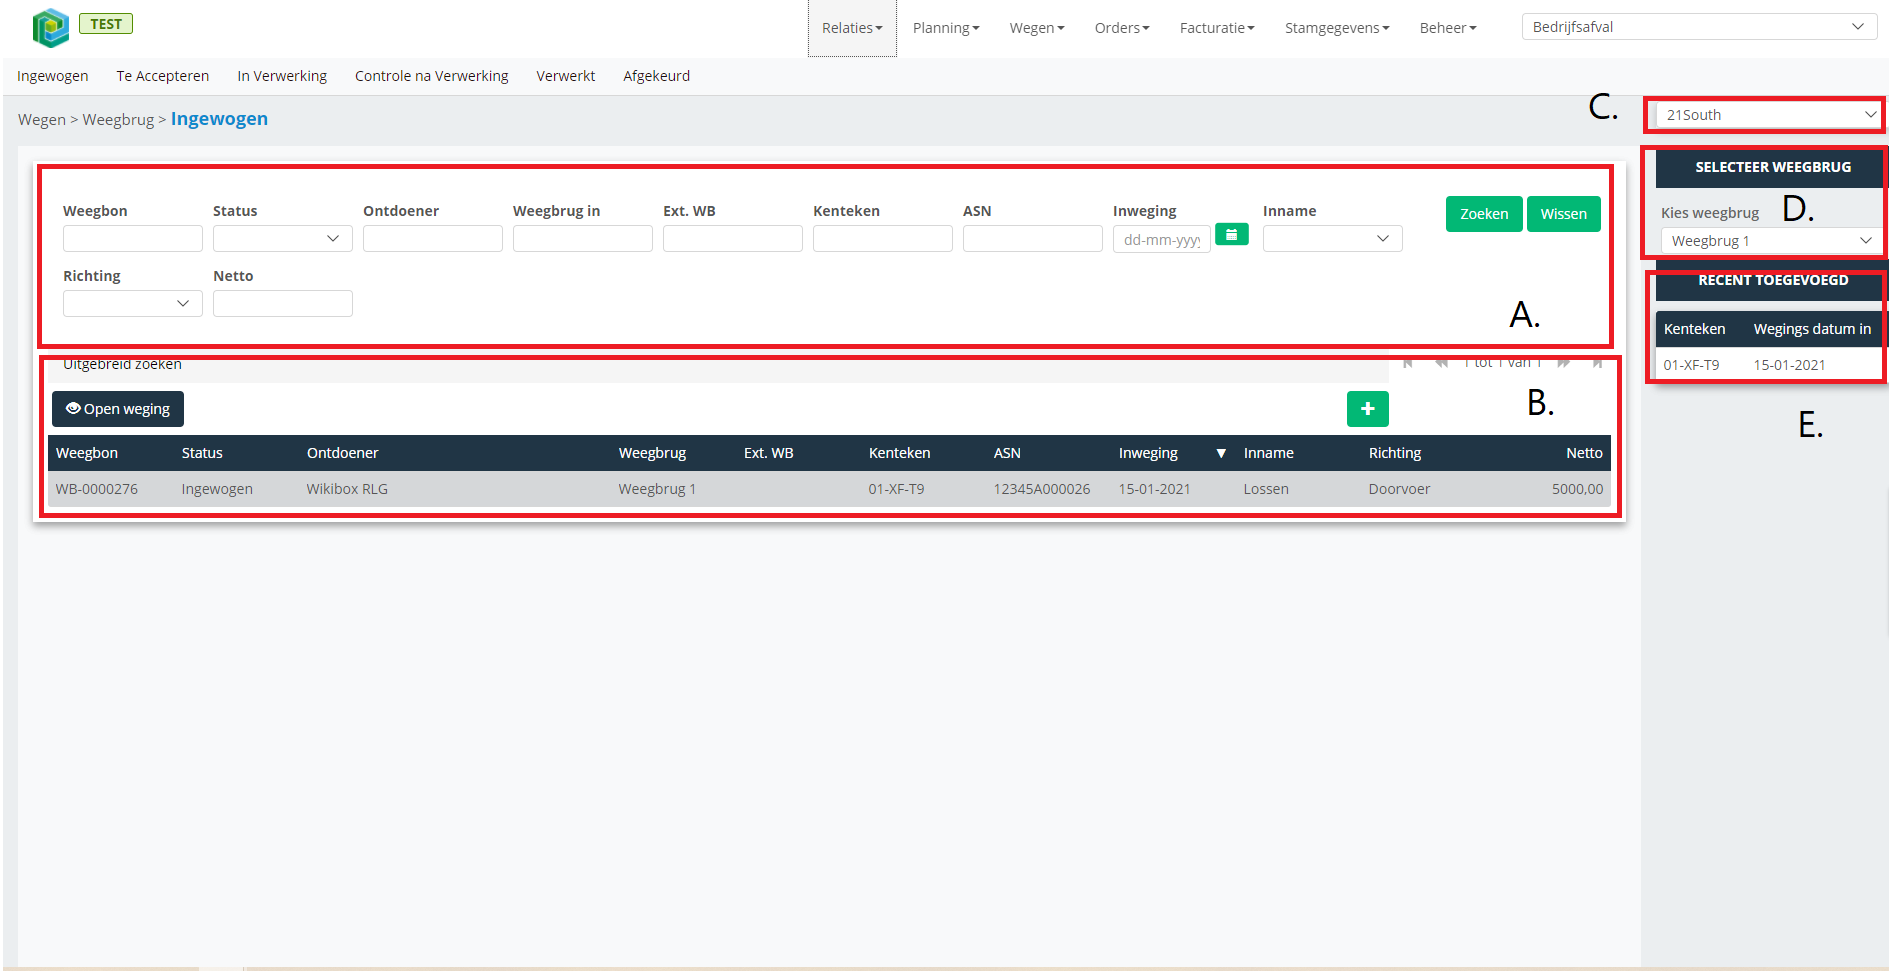Sort by Richting column header
The height and width of the screenshot is (971, 1889).
(1395, 453)
